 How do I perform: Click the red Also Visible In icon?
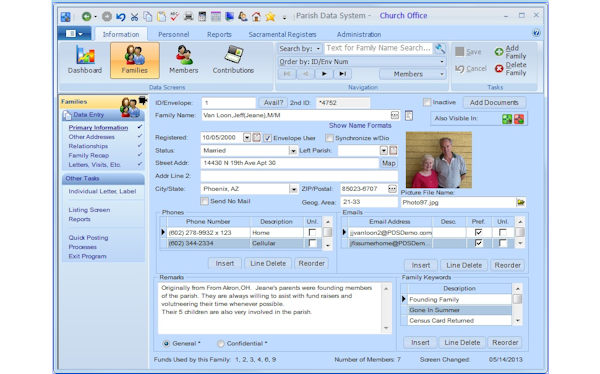(x=519, y=119)
